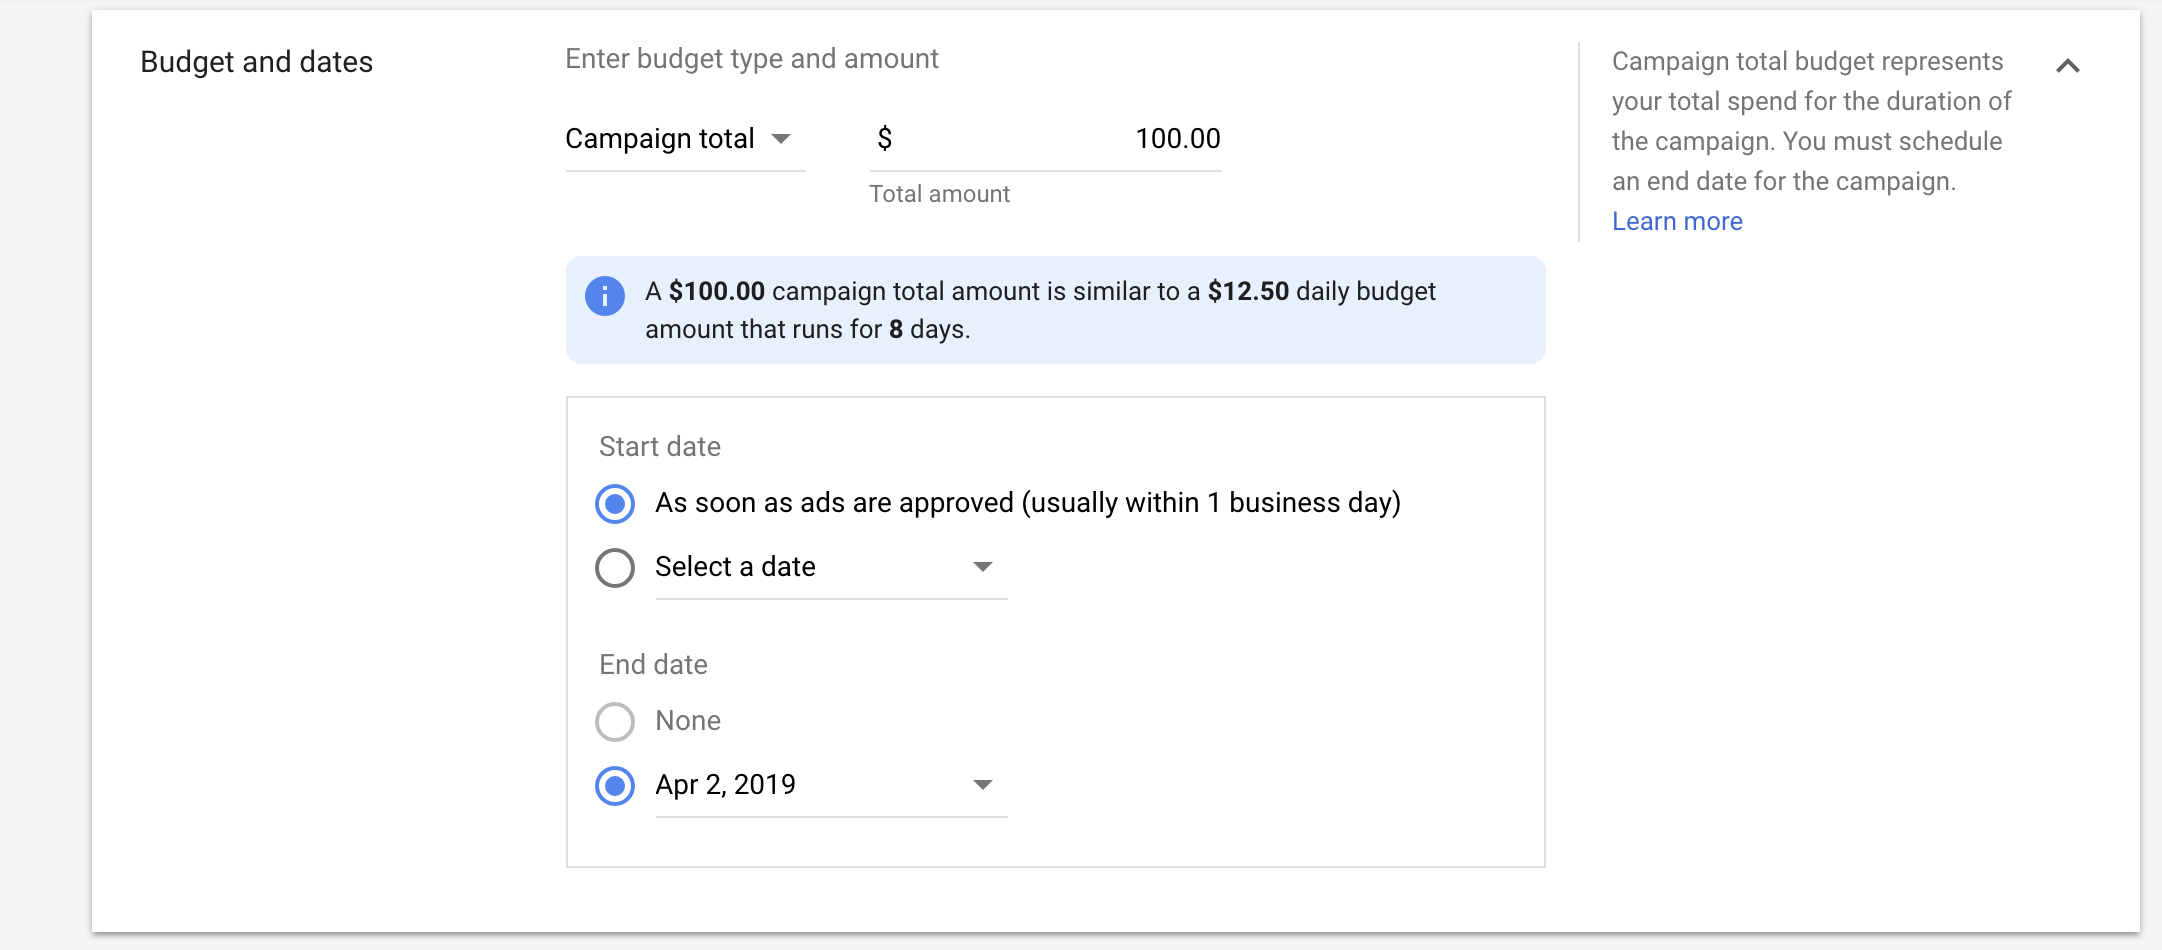2162x950 pixels.
Task: Click the blue info icon in the banner
Action: click(x=604, y=296)
